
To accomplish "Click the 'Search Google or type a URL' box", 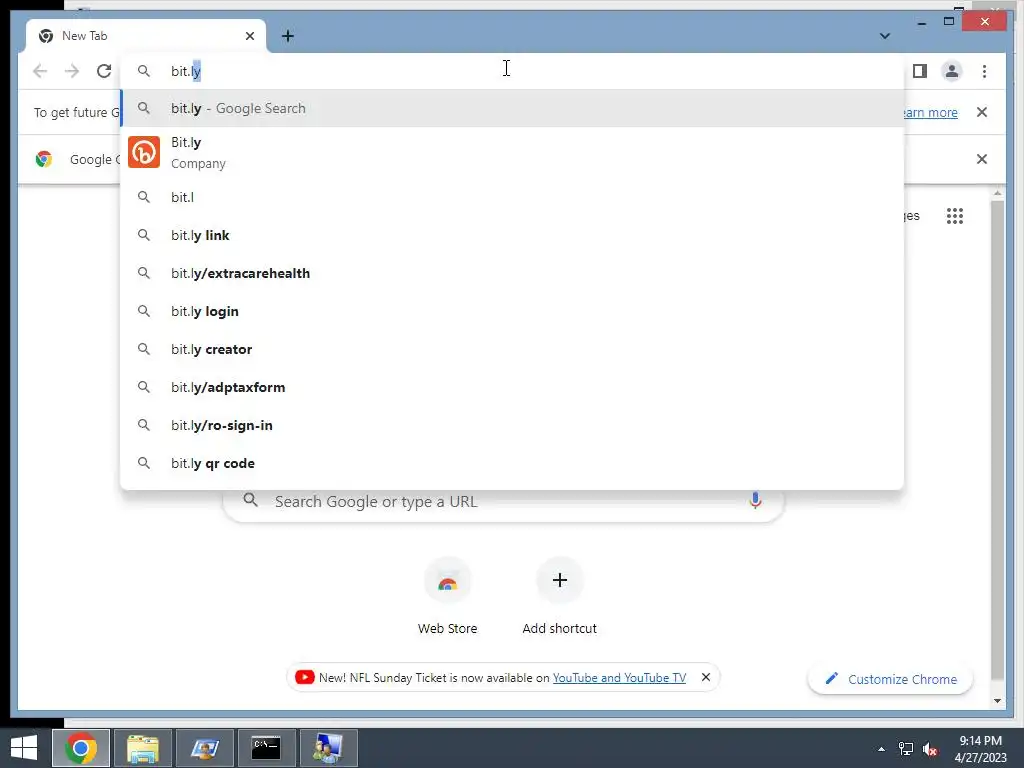I will 503,501.
